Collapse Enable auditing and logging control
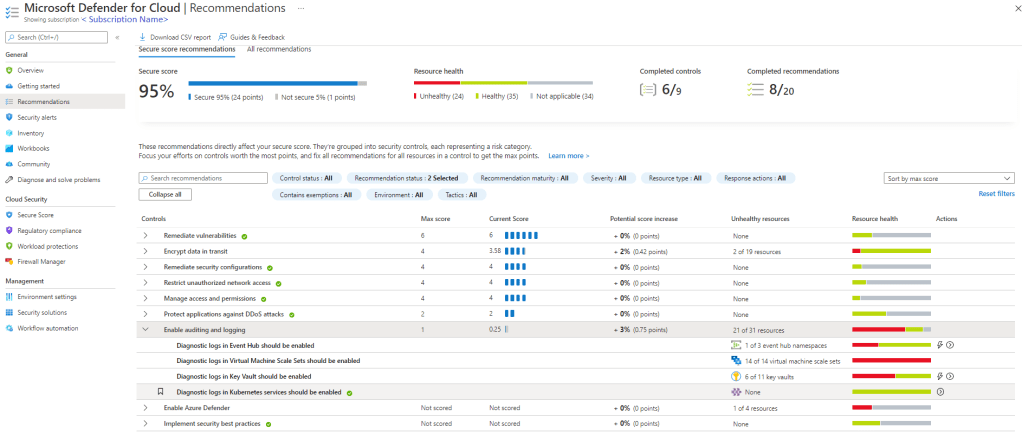This screenshot has height=441, width=1022. 146,329
